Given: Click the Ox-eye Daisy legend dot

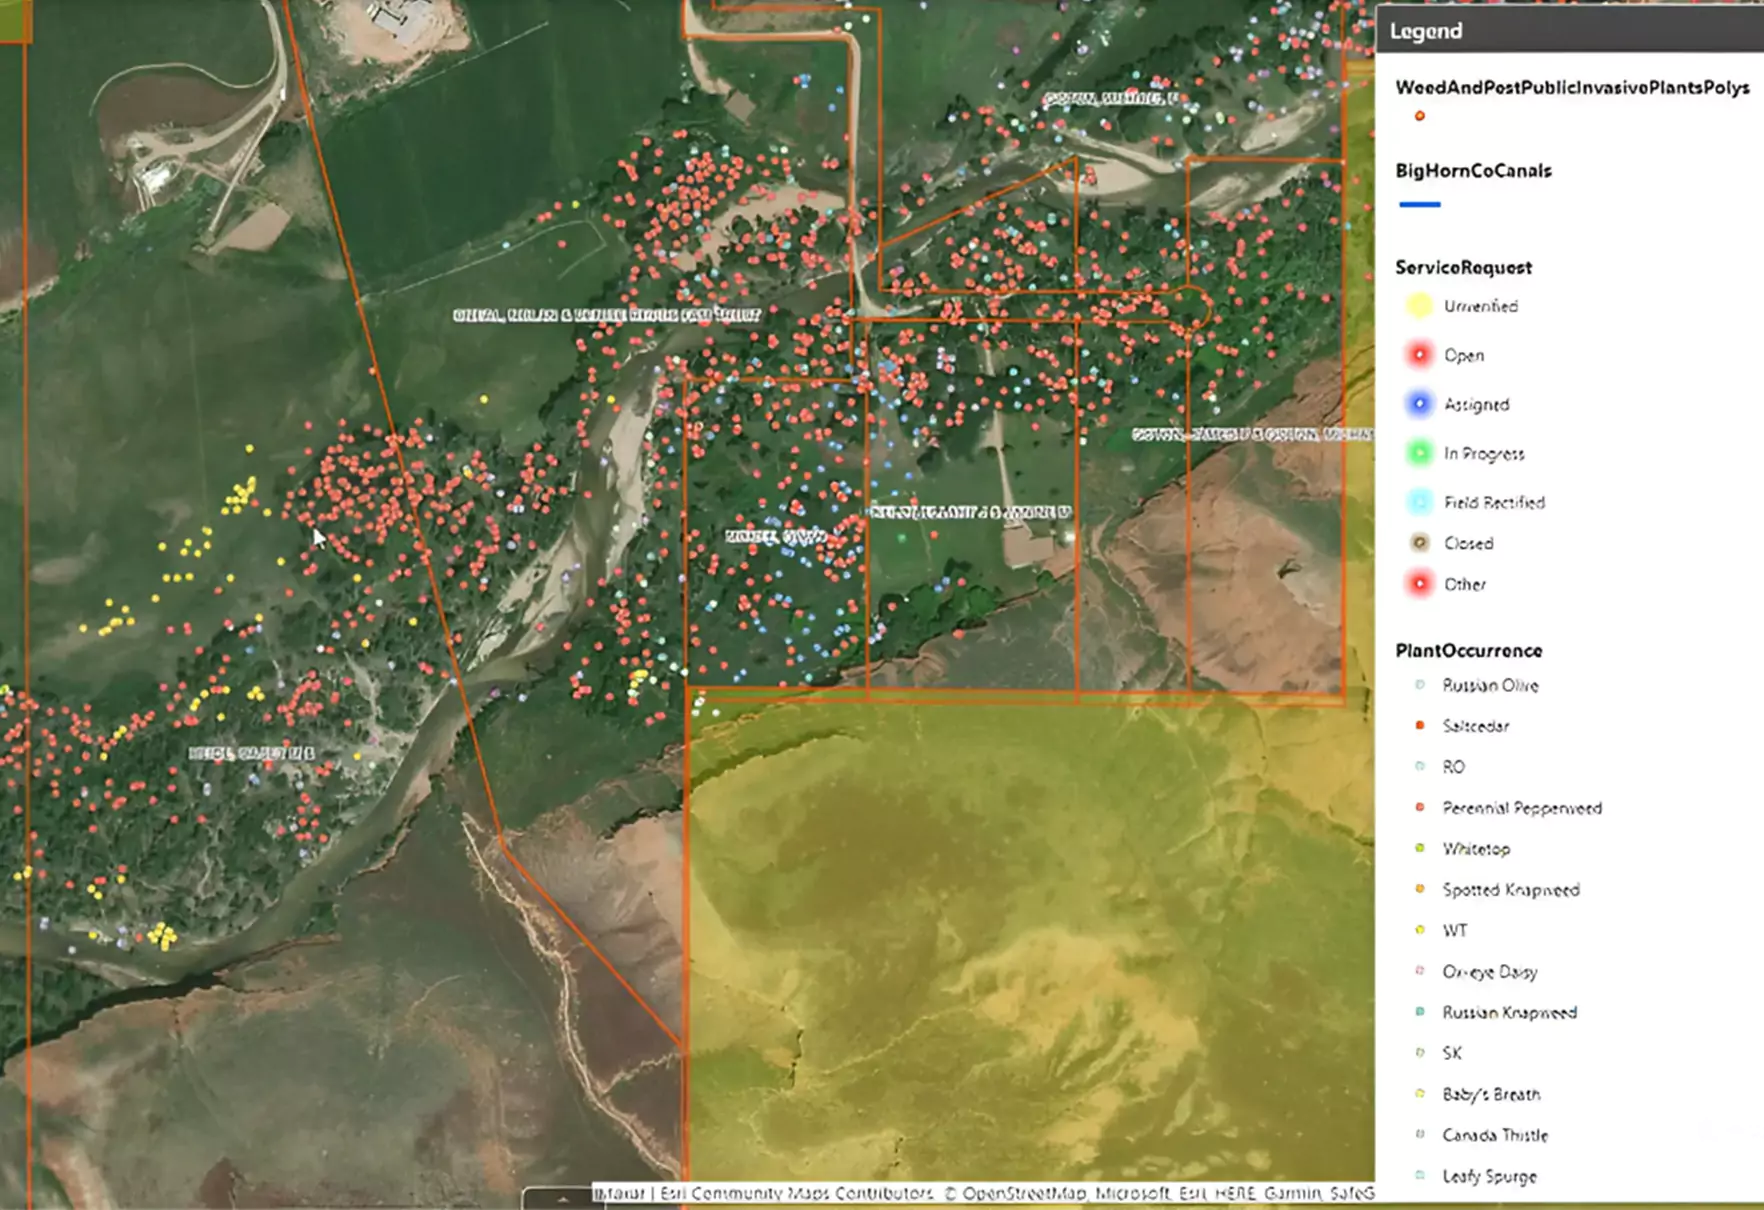Looking at the screenshot, I should pyautogui.click(x=1419, y=971).
